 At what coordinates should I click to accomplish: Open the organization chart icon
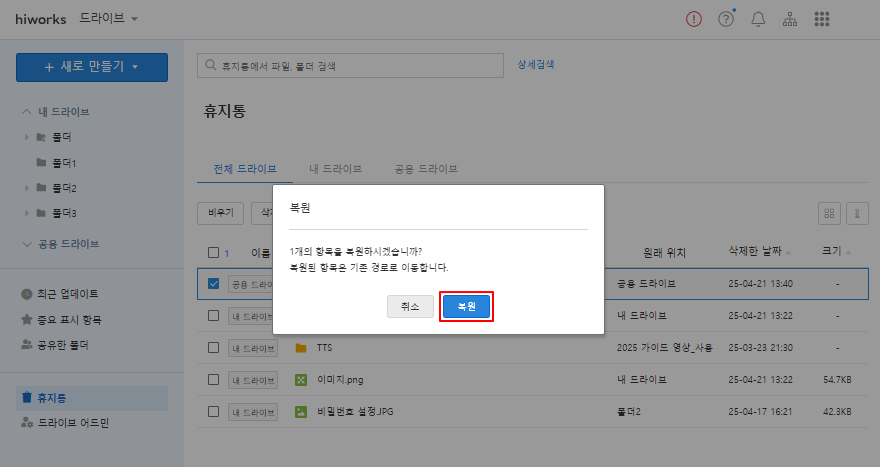[x=790, y=19]
